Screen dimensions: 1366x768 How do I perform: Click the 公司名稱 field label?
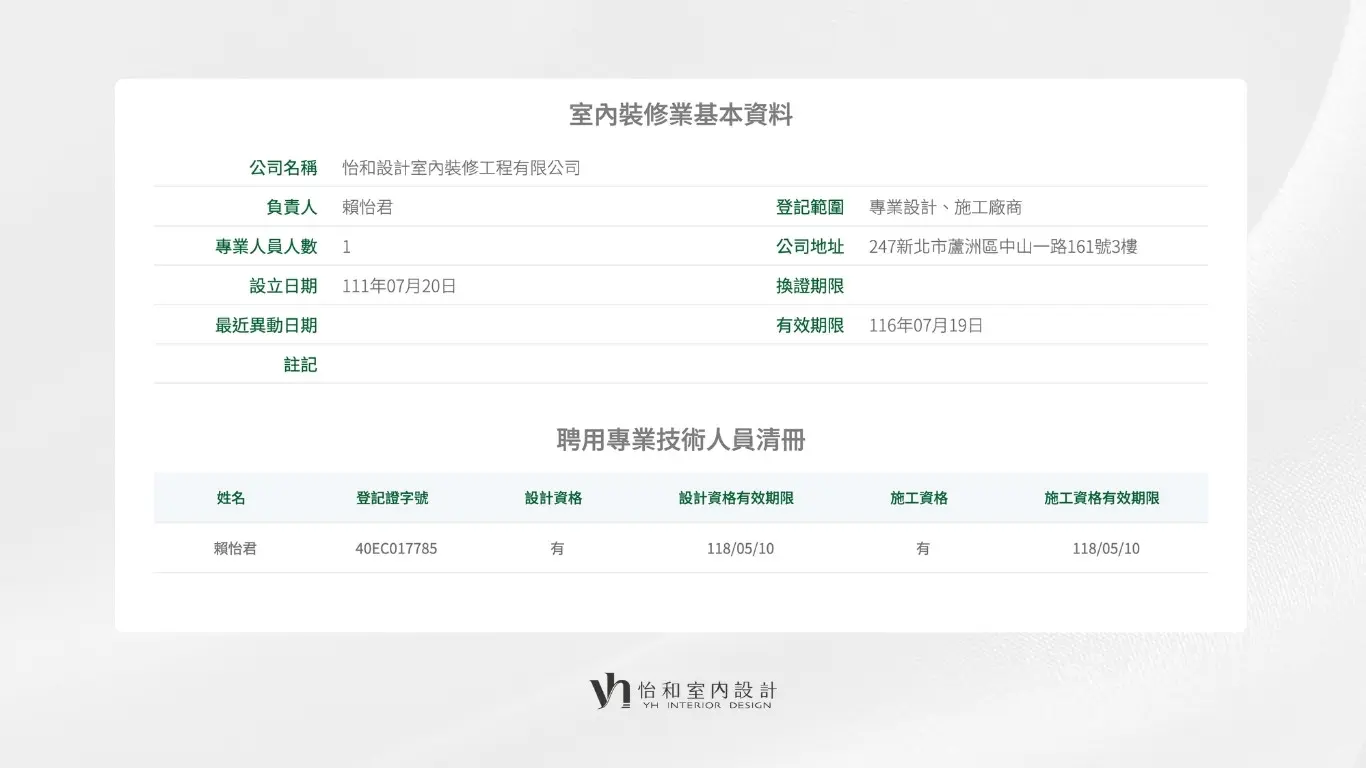click(x=283, y=168)
